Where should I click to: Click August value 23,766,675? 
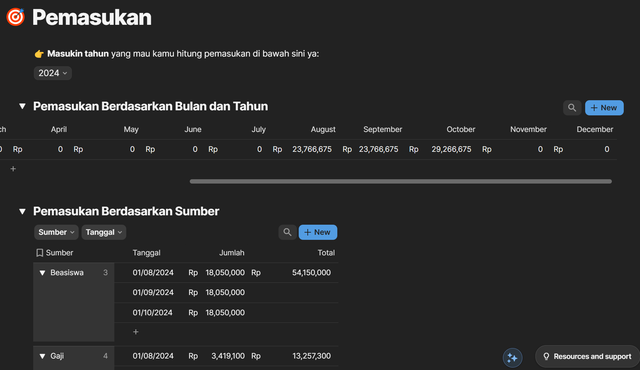(x=312, y=149)
